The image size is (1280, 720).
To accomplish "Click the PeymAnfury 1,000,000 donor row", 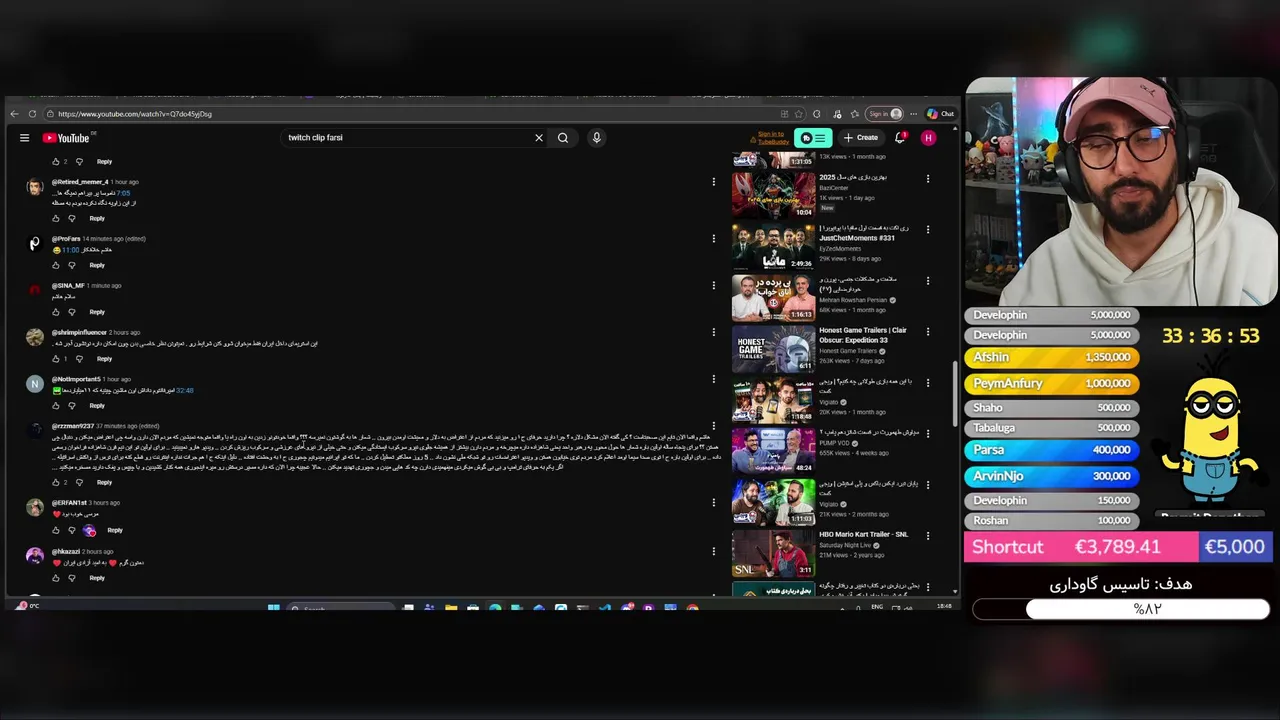I will click(x=1051, y=383).
